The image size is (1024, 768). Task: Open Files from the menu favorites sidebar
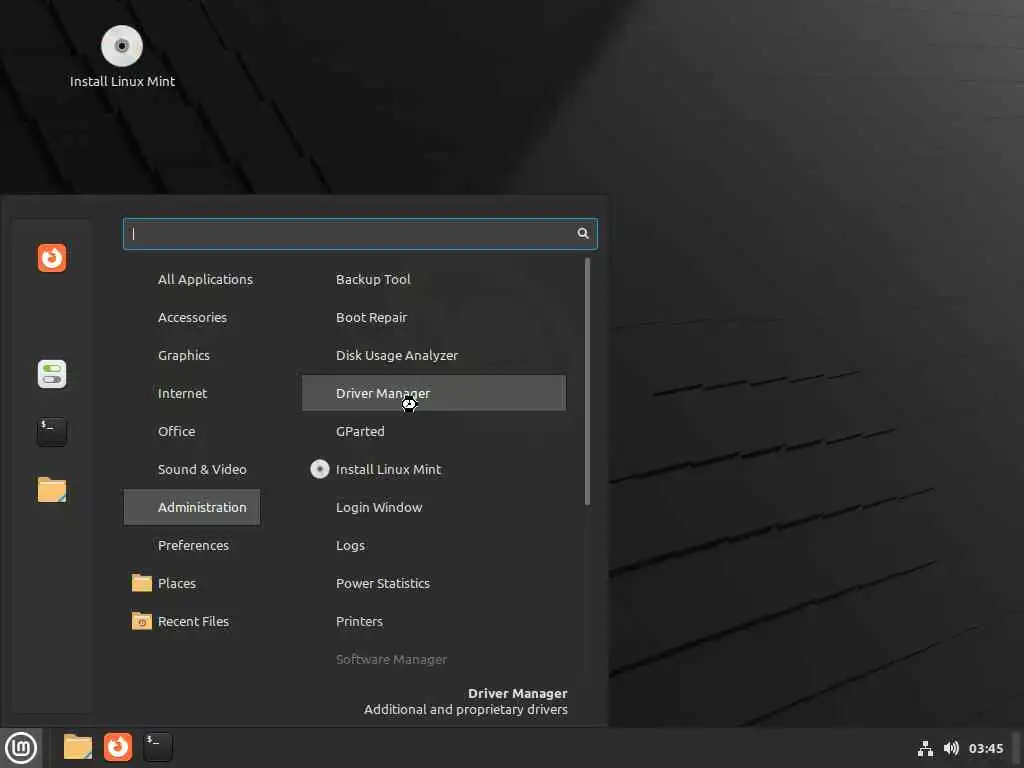click(52, 490)
